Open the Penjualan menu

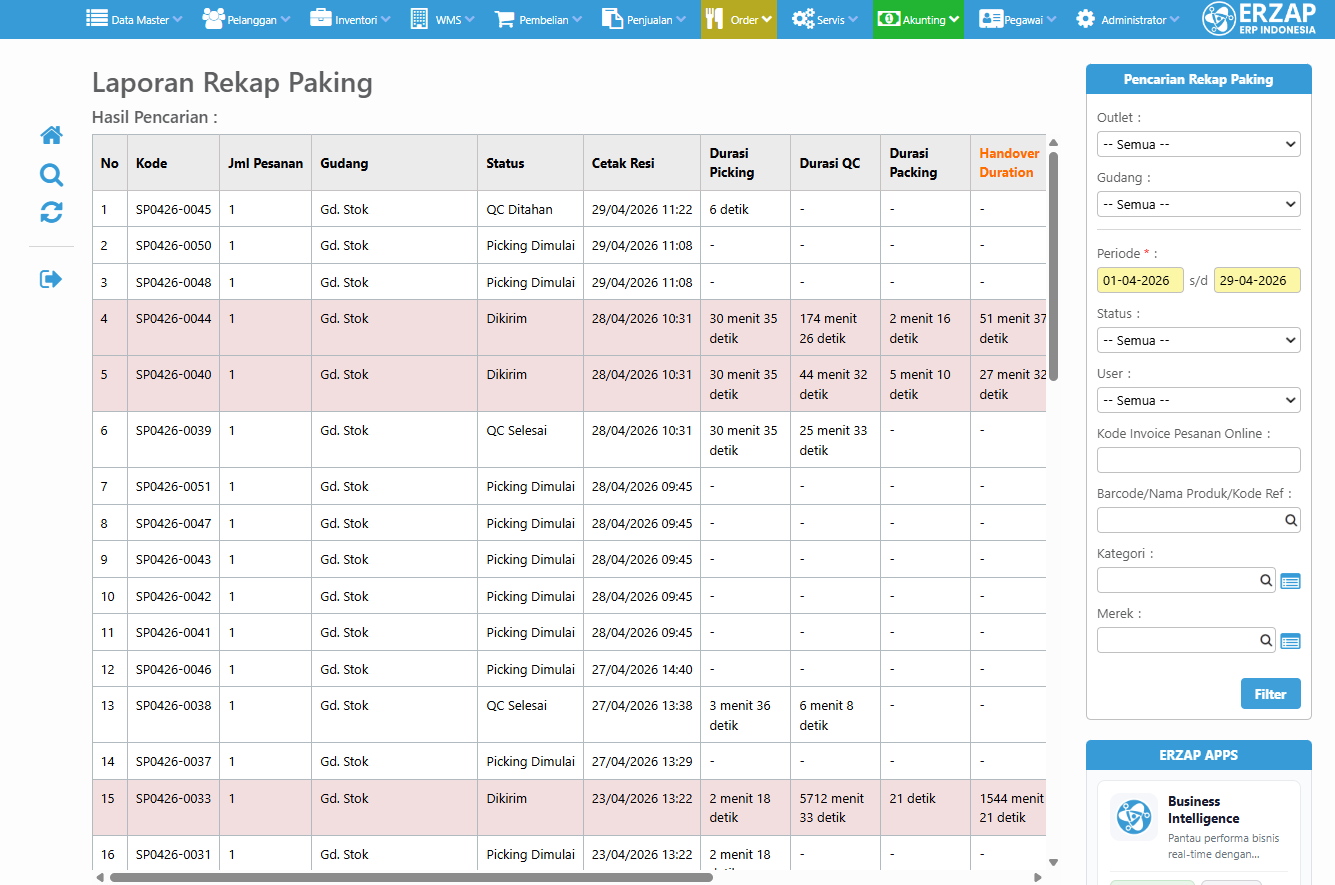point(644,19)
